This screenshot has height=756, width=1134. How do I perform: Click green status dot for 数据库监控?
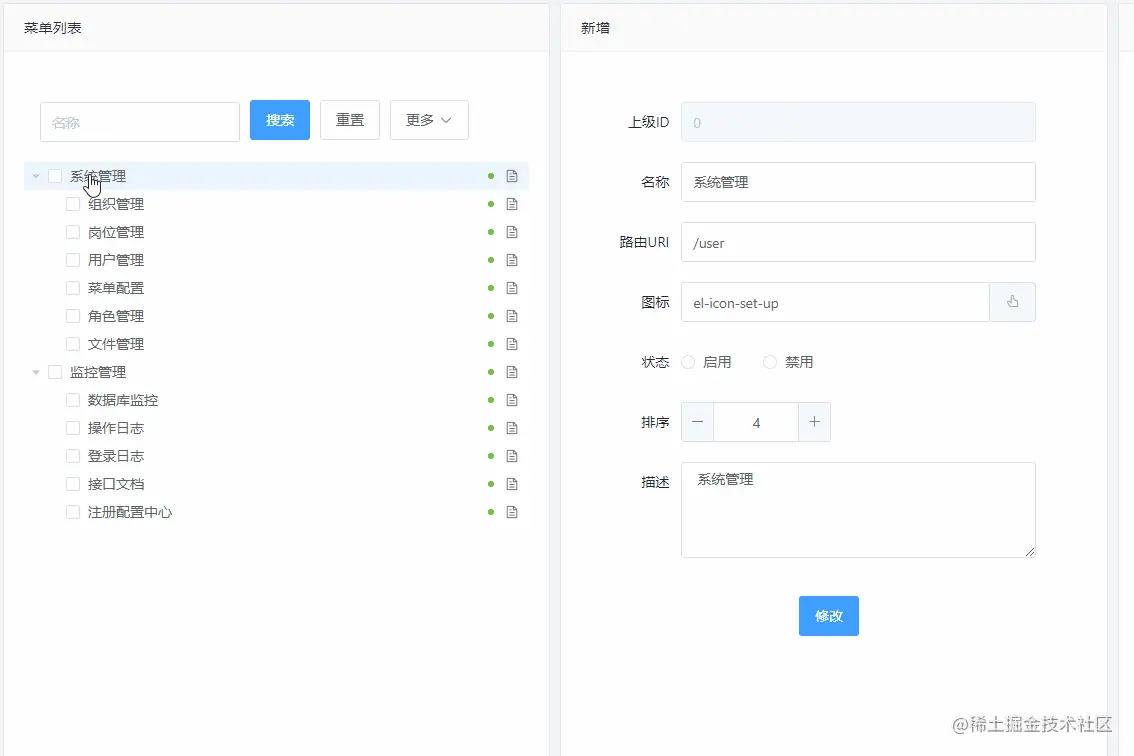491,400
